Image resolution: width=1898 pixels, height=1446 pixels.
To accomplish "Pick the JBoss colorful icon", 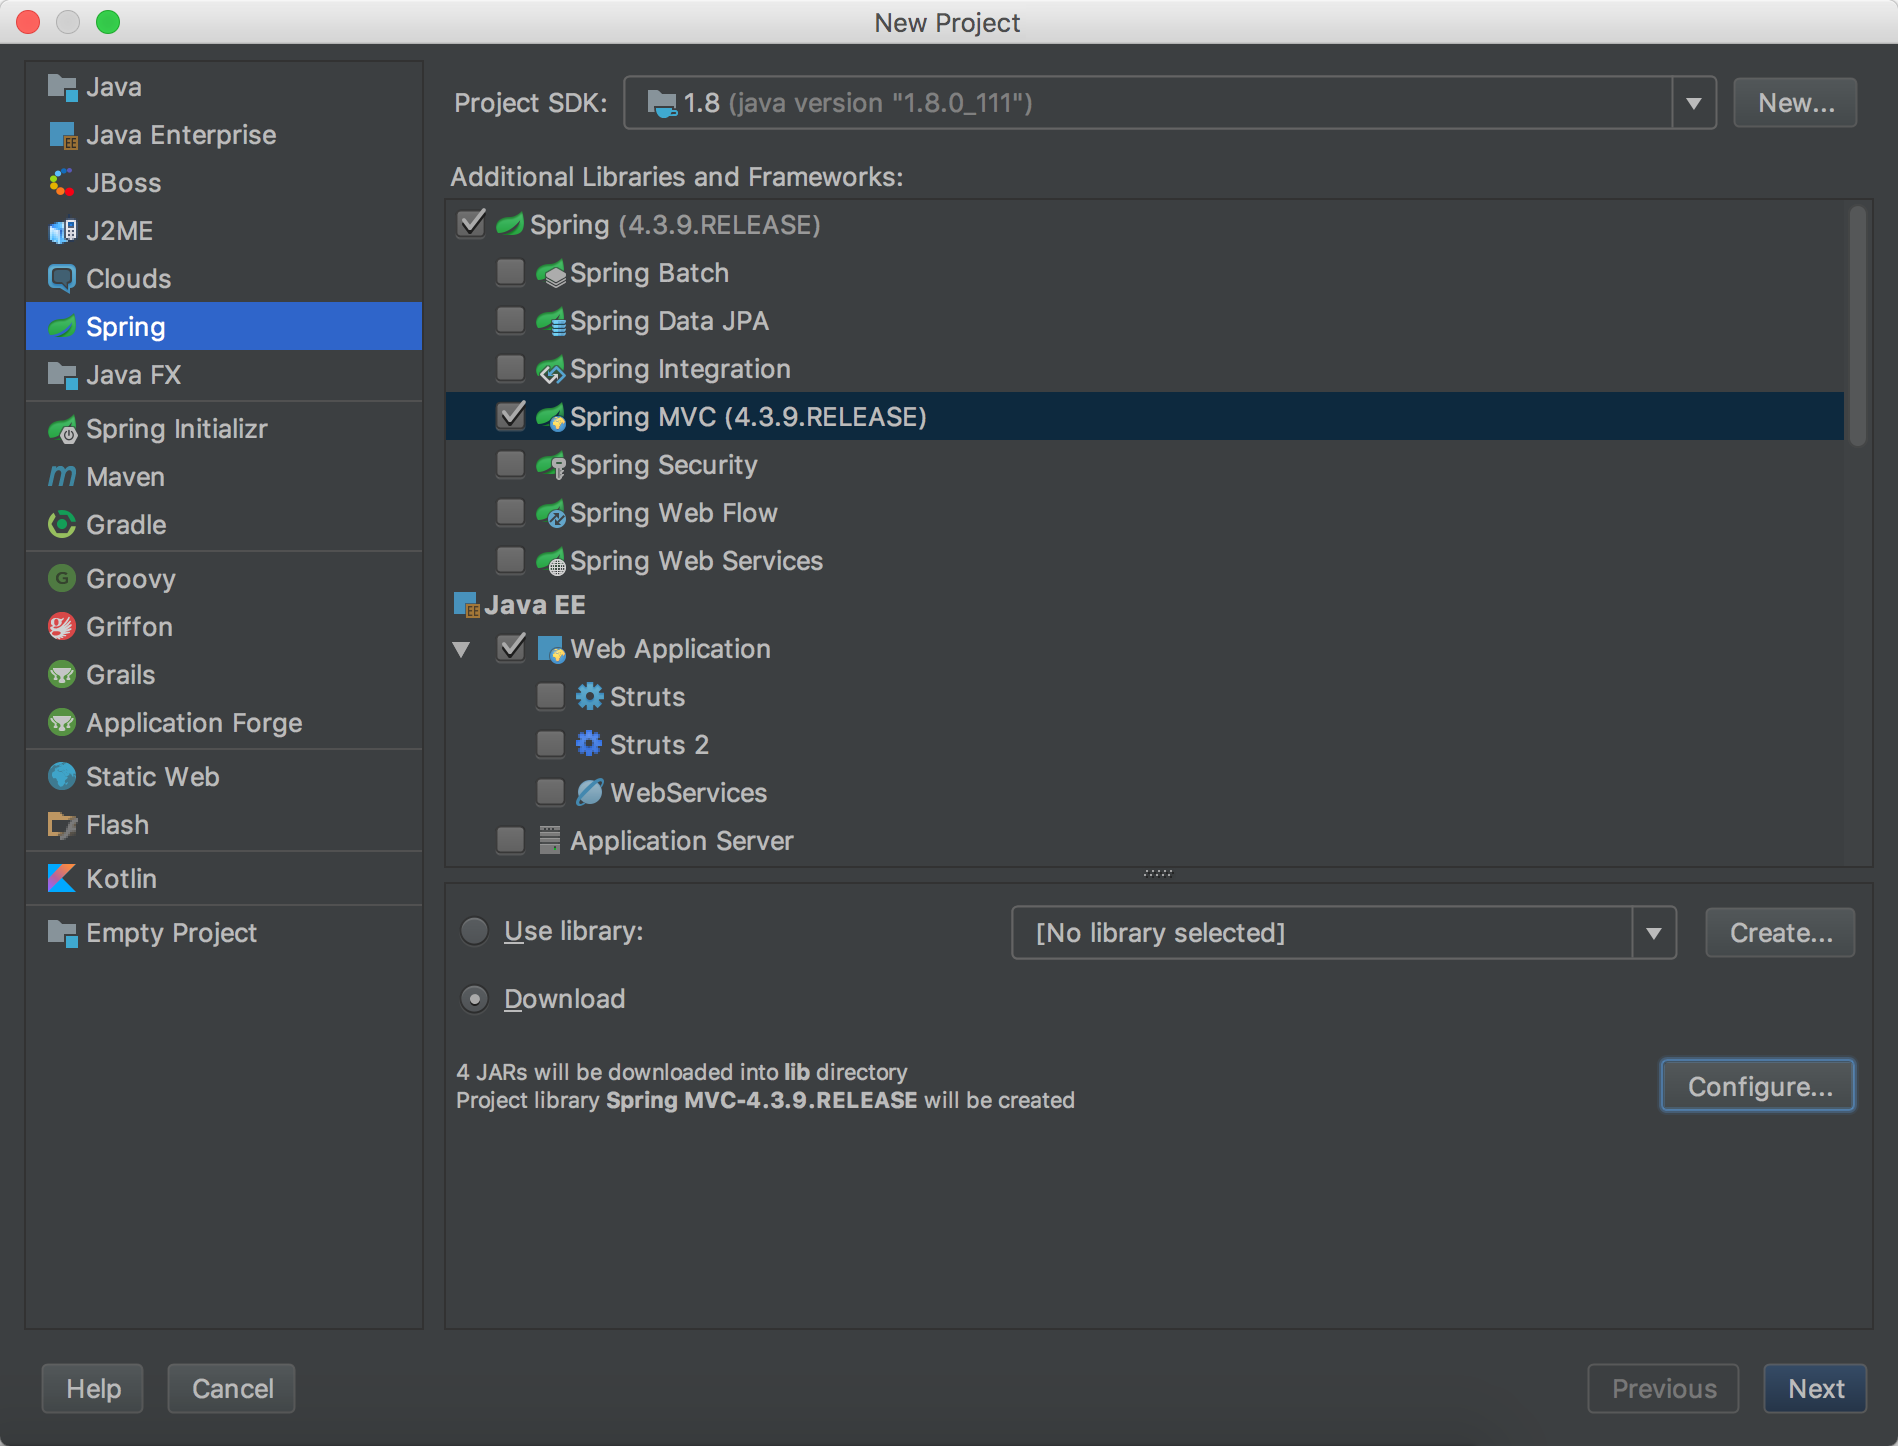I will tap(62, 183).
